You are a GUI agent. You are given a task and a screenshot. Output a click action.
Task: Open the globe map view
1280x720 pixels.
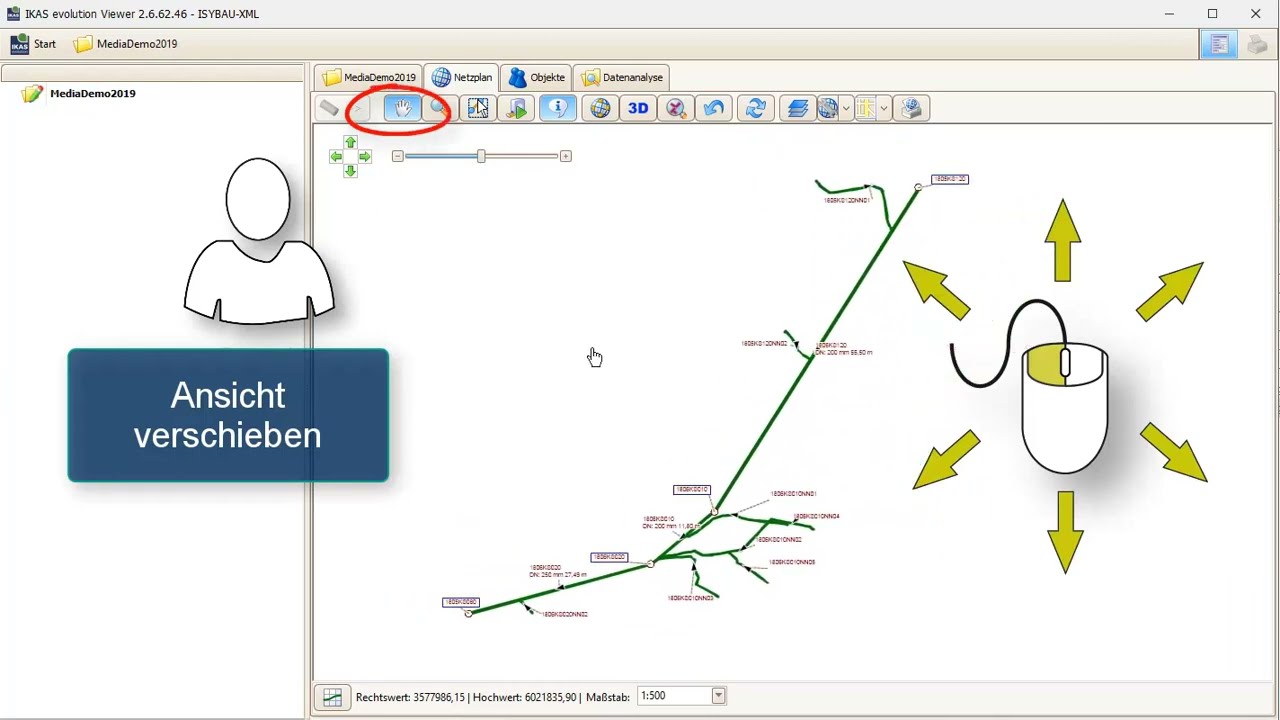[x=600, y=108]
